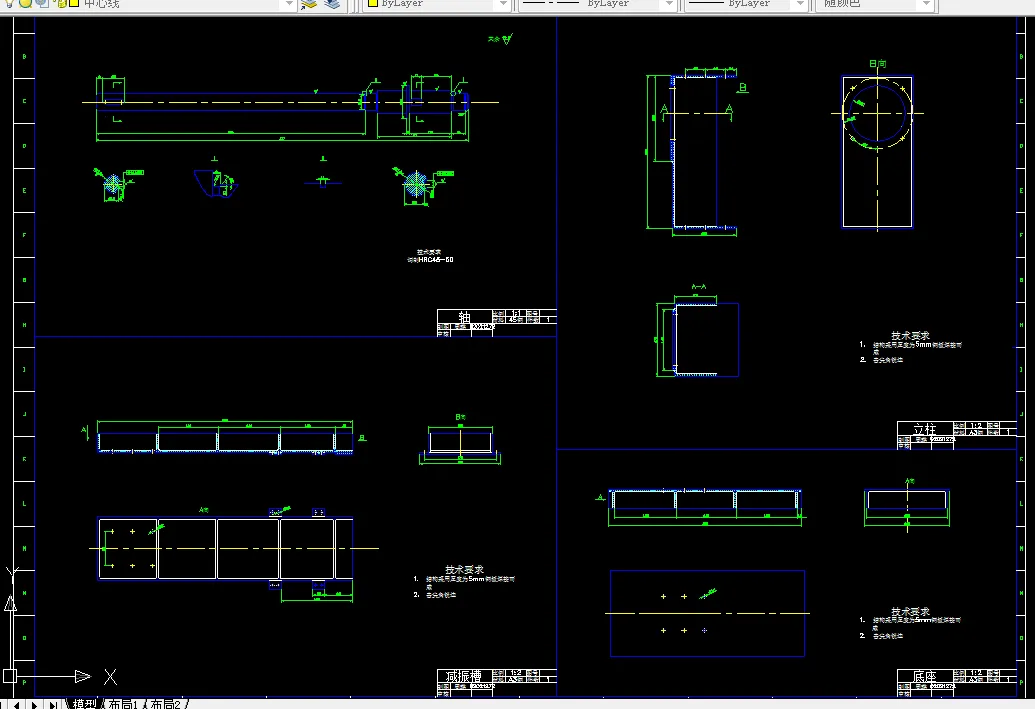Select 技术要求 heading in the 减振槽 drawing

(464, 569)
